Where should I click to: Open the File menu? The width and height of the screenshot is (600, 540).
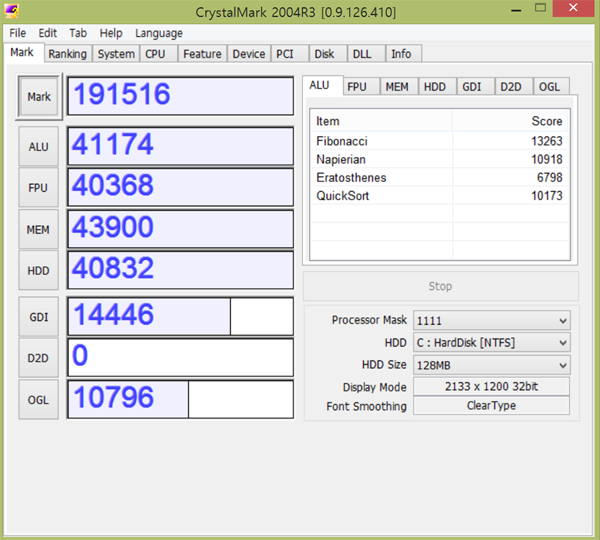[x=18, y=33]
